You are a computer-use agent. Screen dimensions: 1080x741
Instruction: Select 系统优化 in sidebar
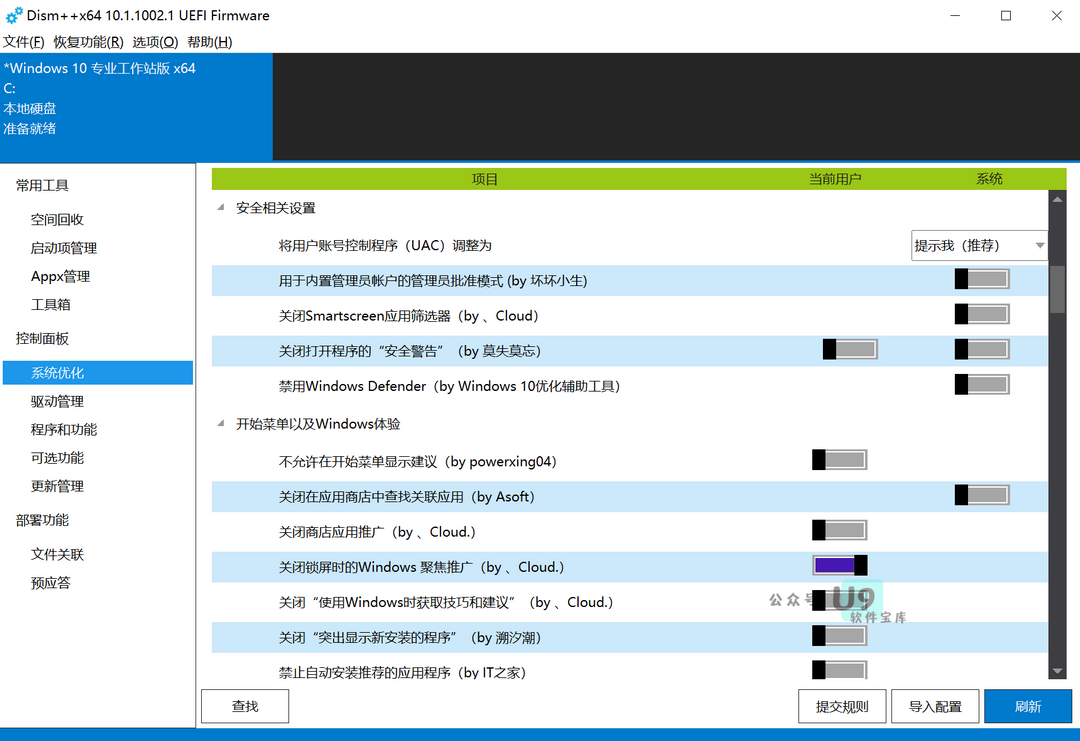[x=98, y=373]
